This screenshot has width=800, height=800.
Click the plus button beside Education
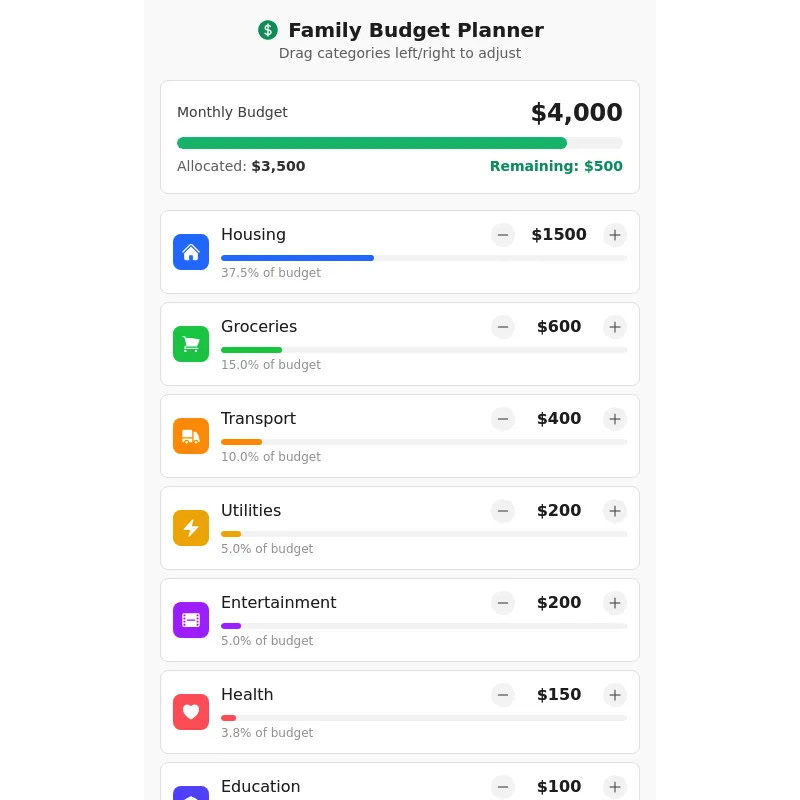615,787
